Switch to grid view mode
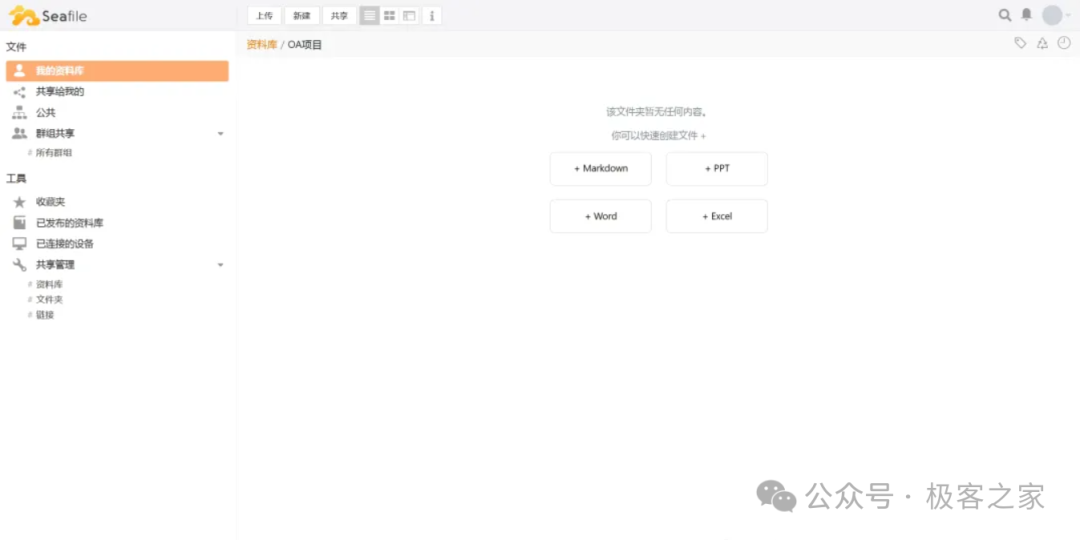Image resolution: width=1080 pixels, height=540 pixels. point(390,16)
